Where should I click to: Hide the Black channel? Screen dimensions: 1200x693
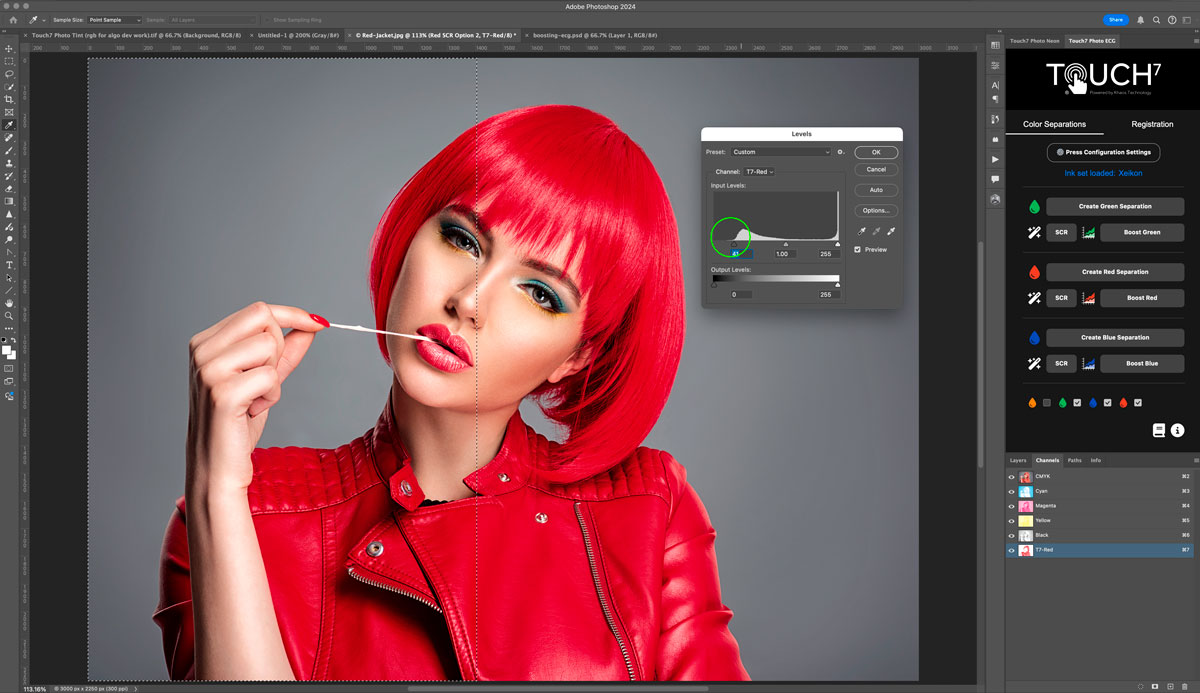point(1011,535)
